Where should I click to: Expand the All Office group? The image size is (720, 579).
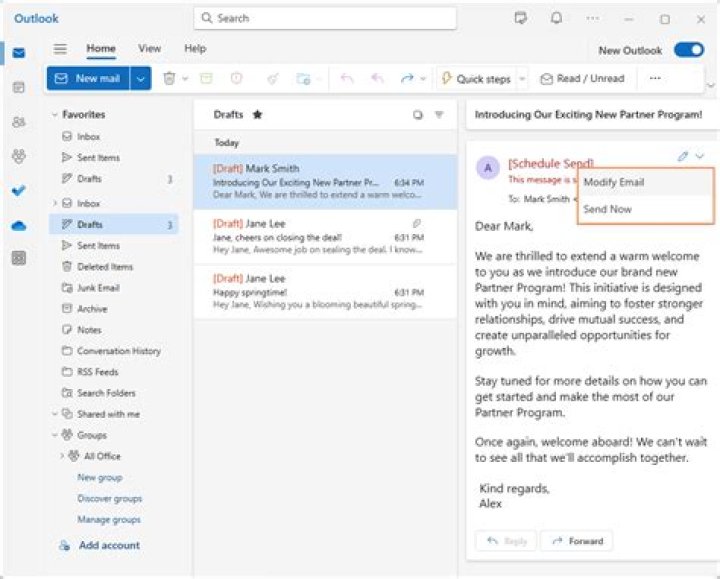coord(62,456)
